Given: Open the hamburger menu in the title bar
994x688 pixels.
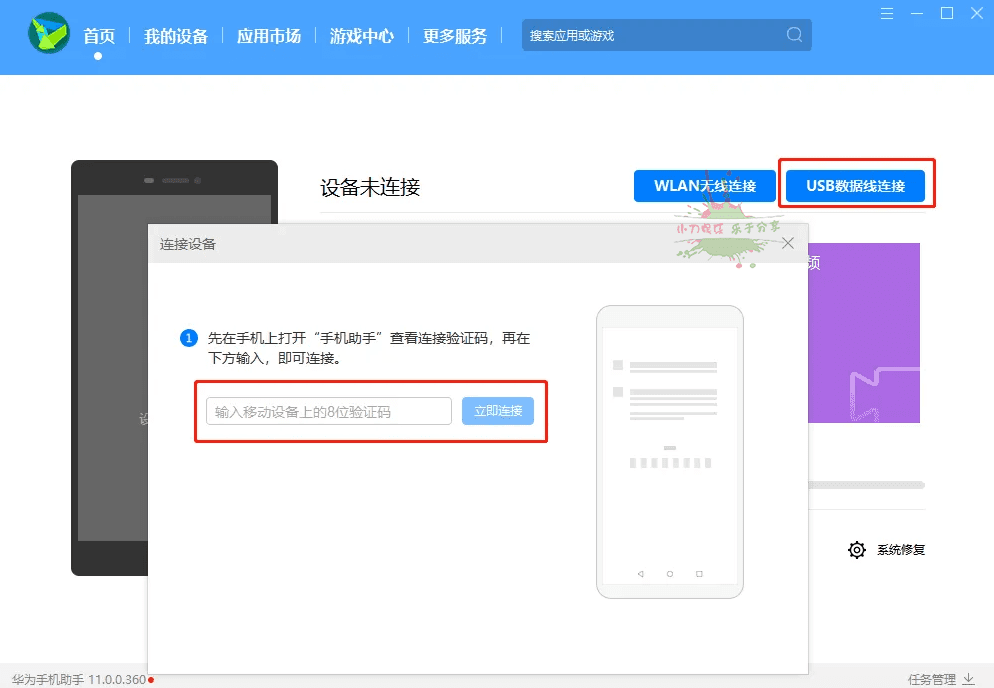Looking at the screenshot, I should click(x=885, y=14).
